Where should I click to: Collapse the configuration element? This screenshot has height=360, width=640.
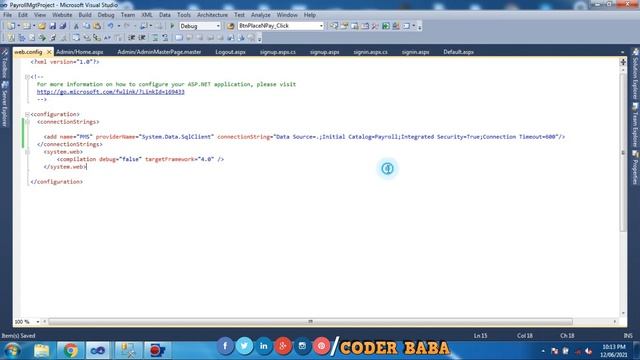click(27, 114)
